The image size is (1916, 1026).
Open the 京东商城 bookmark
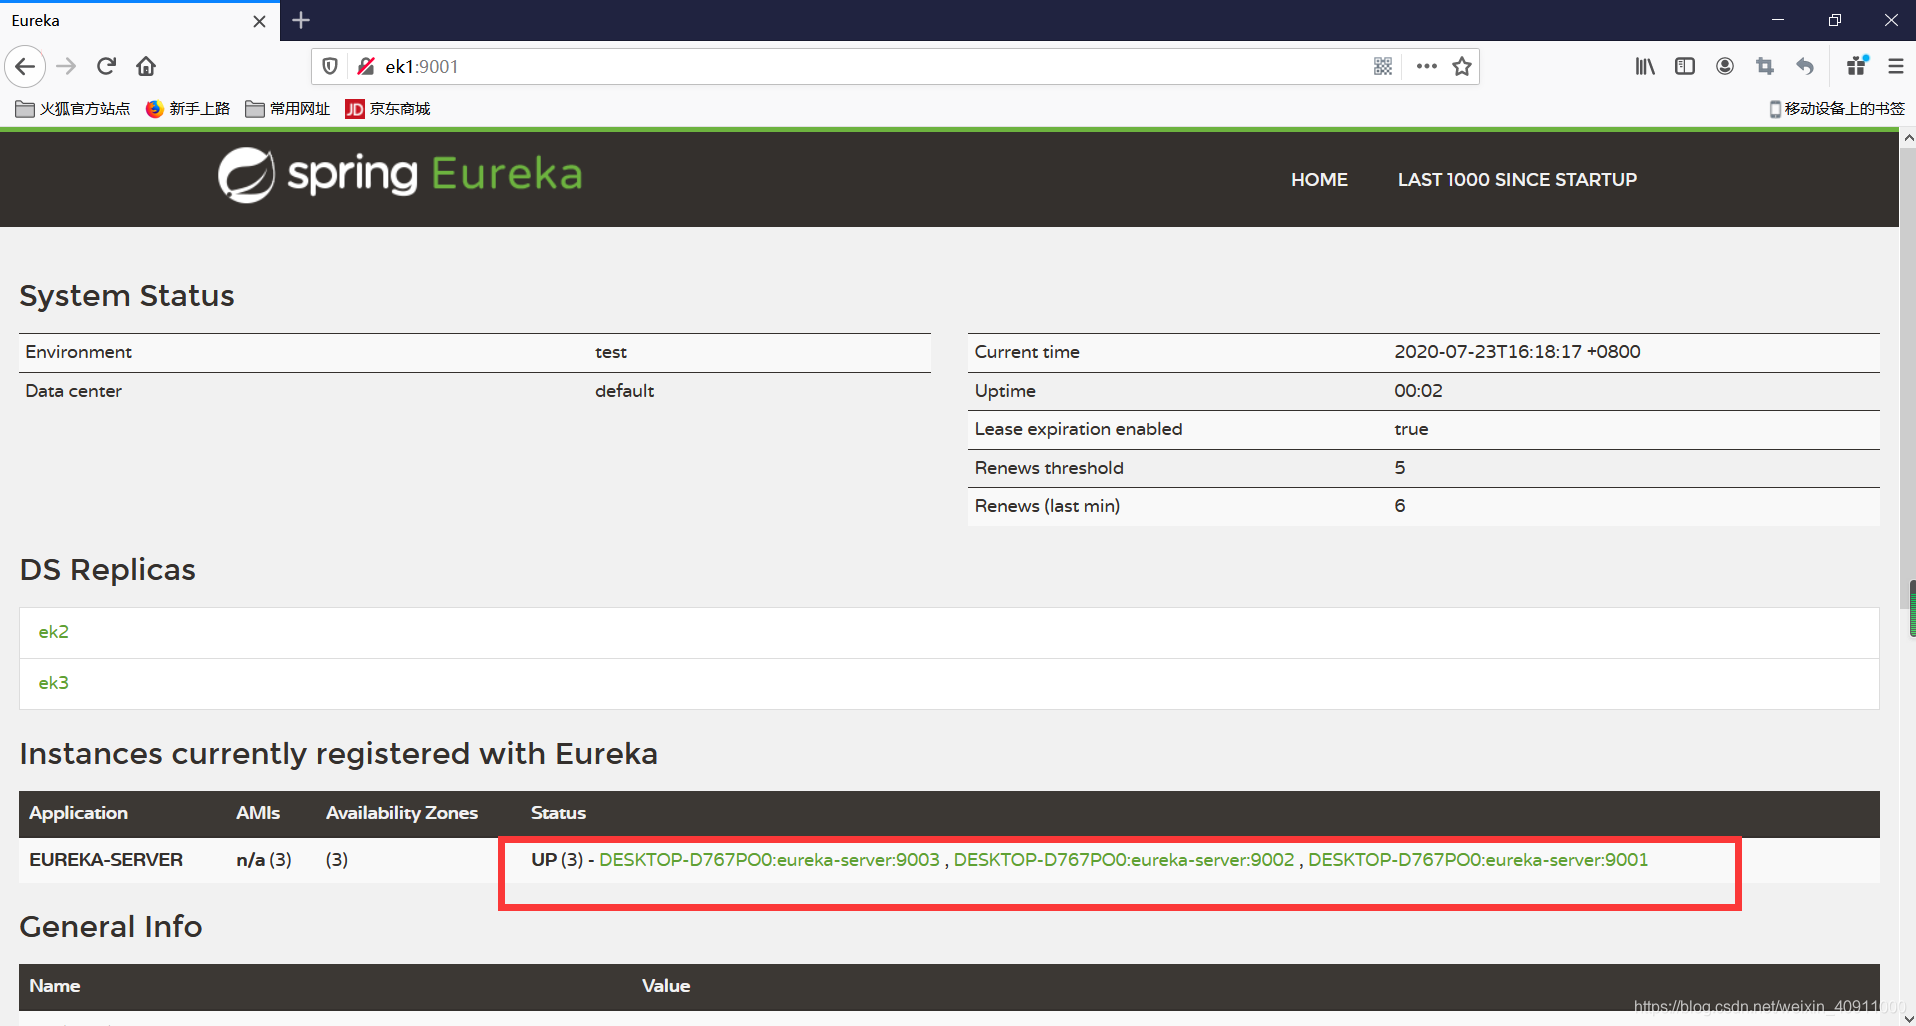click(x=388, y=109)
